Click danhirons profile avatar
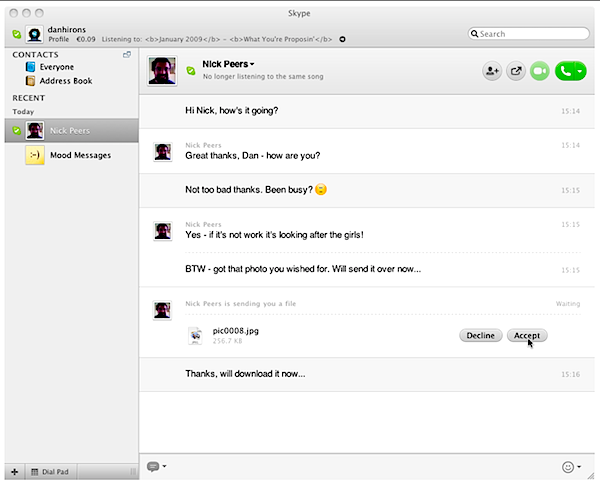The height and width of the screenshot is (486, 600). pos(34,34)
